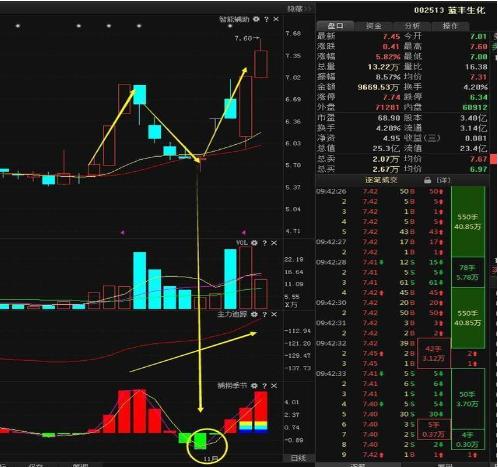Switch to the 分析 tab
The width and height of the screenshot is (498, 467).
tap(412, 26)
